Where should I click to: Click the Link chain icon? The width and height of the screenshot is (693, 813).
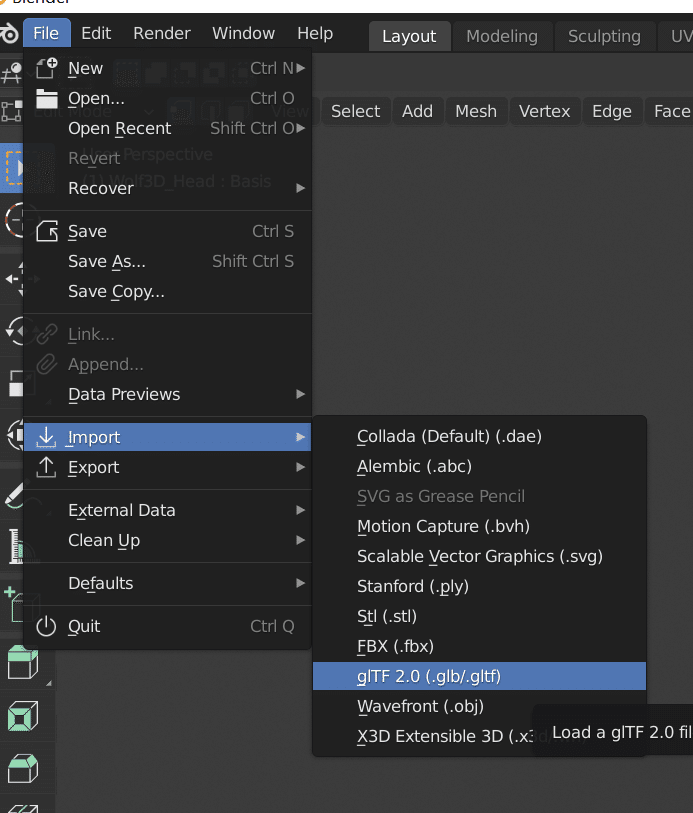[47, 334]
